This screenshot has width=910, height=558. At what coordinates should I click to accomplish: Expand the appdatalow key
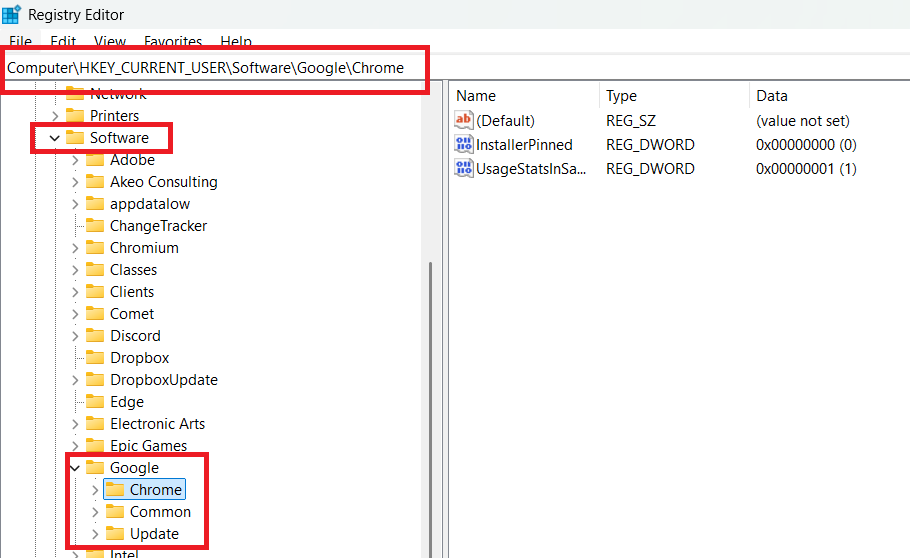(x=75, y=204)
